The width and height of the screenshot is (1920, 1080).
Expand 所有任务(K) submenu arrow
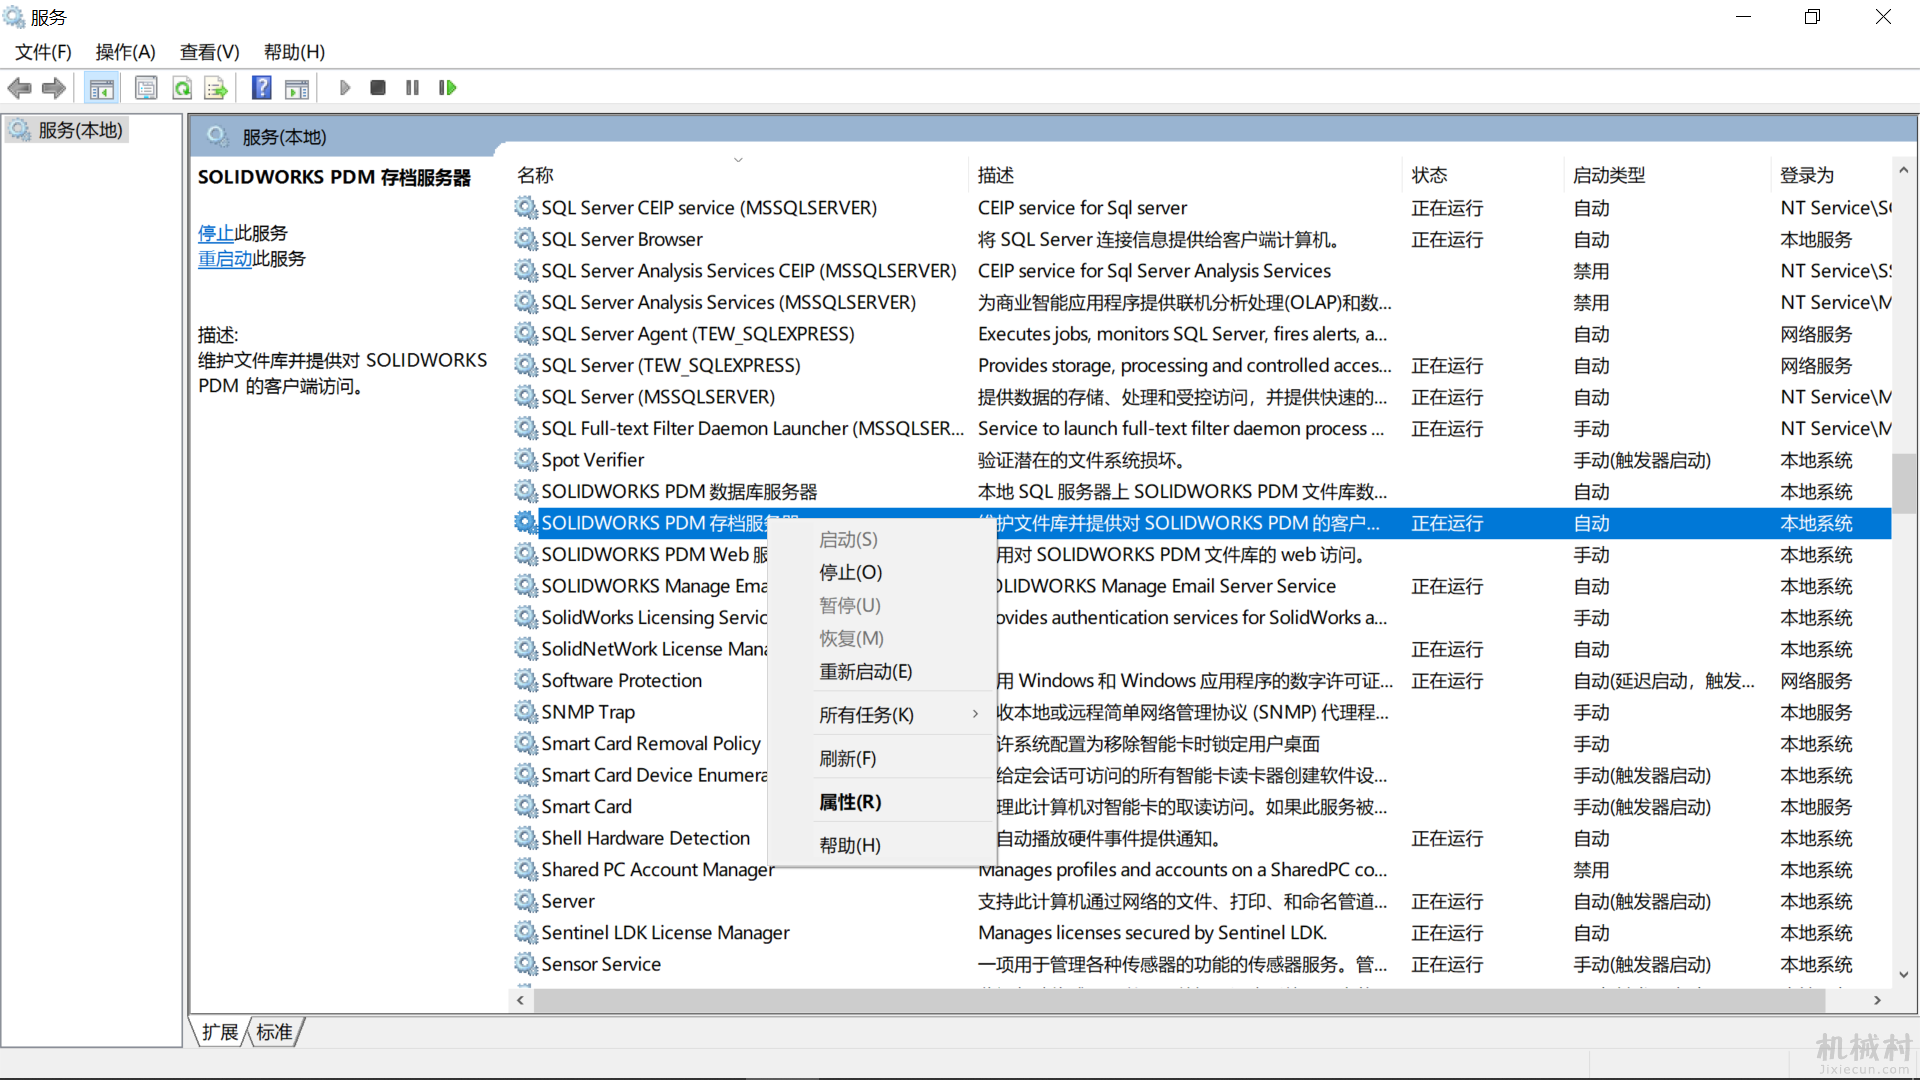975,714
